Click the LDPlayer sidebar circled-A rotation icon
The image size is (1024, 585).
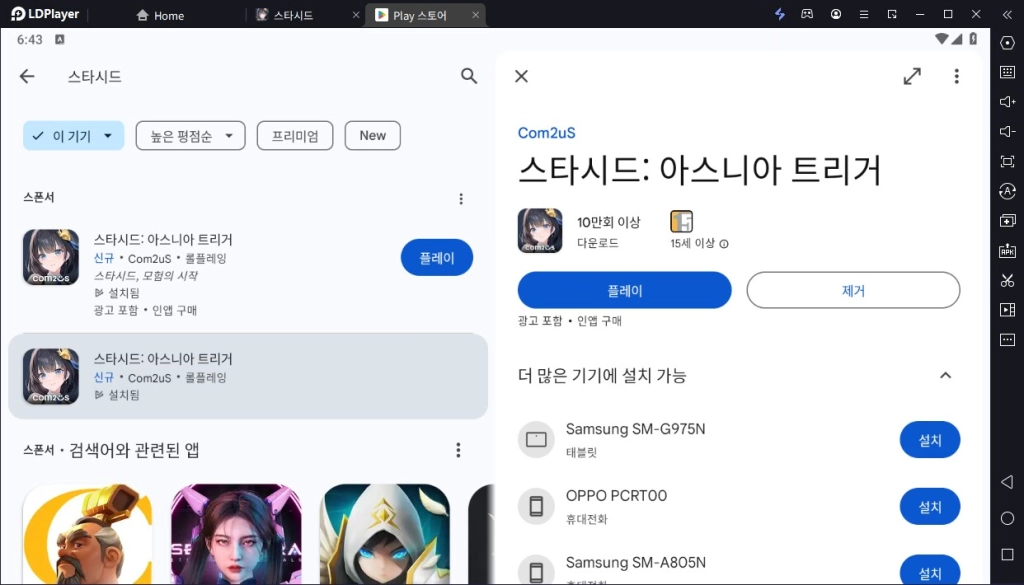(1007, 191)
